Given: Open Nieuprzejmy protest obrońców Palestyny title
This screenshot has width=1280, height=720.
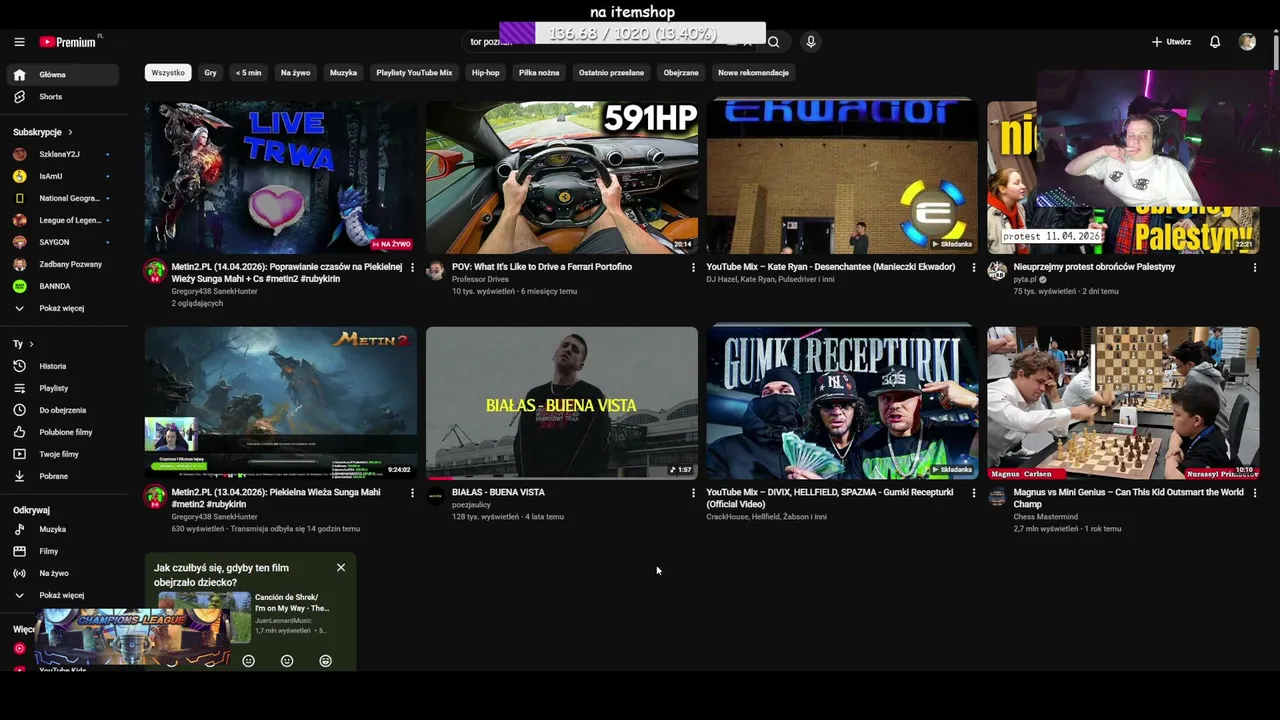Looking at the screenshot, I should tap(1094, 267).
